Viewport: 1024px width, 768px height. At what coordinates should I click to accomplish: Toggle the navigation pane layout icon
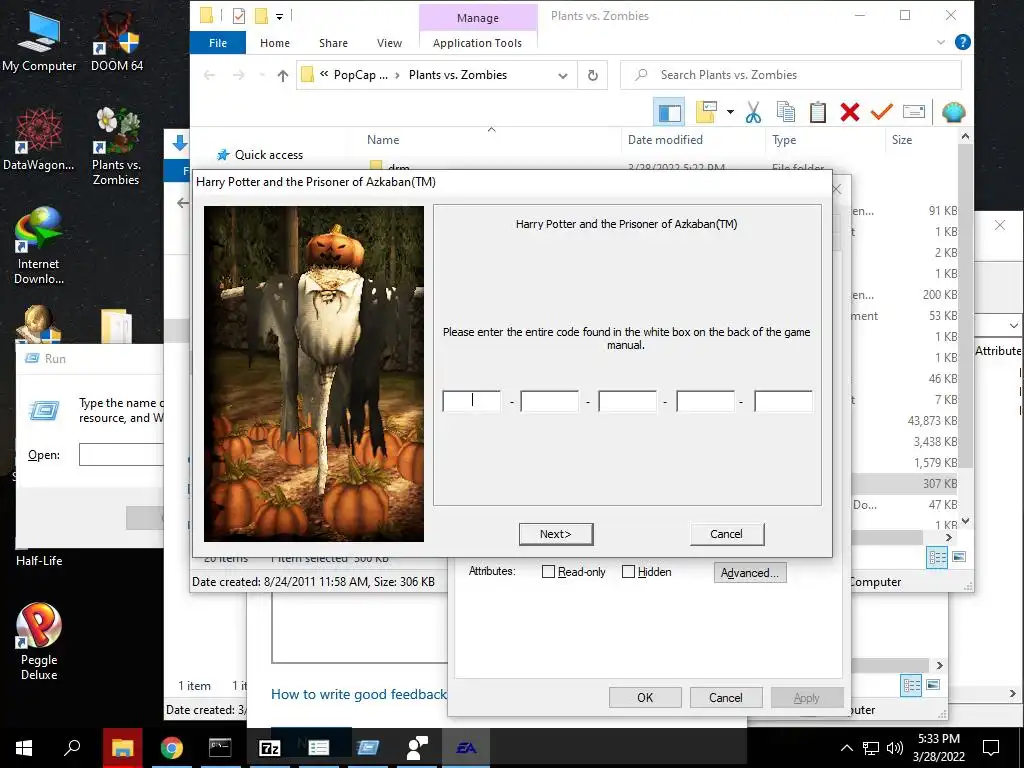(x=669, y=112)
